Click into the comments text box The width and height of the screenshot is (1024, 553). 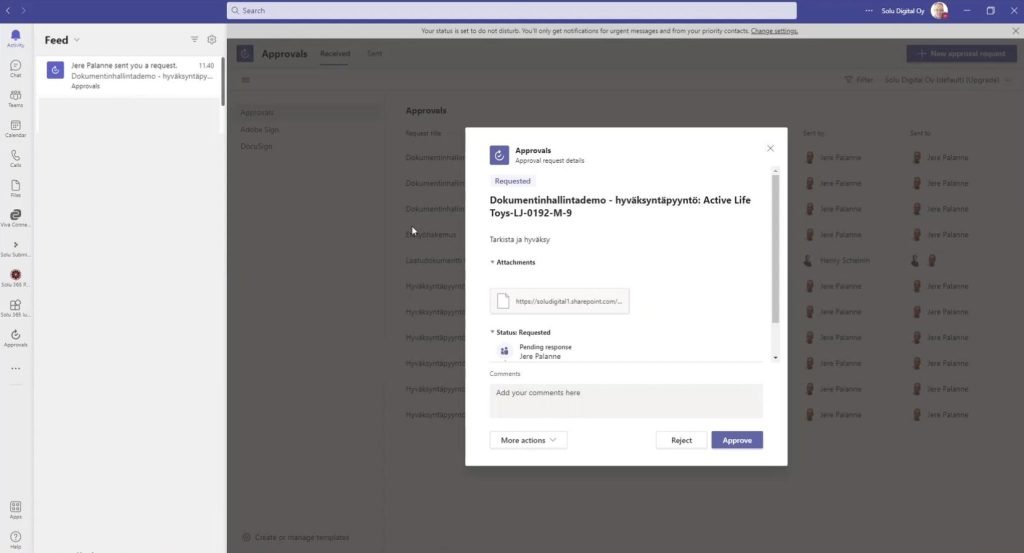coord(625,400)
